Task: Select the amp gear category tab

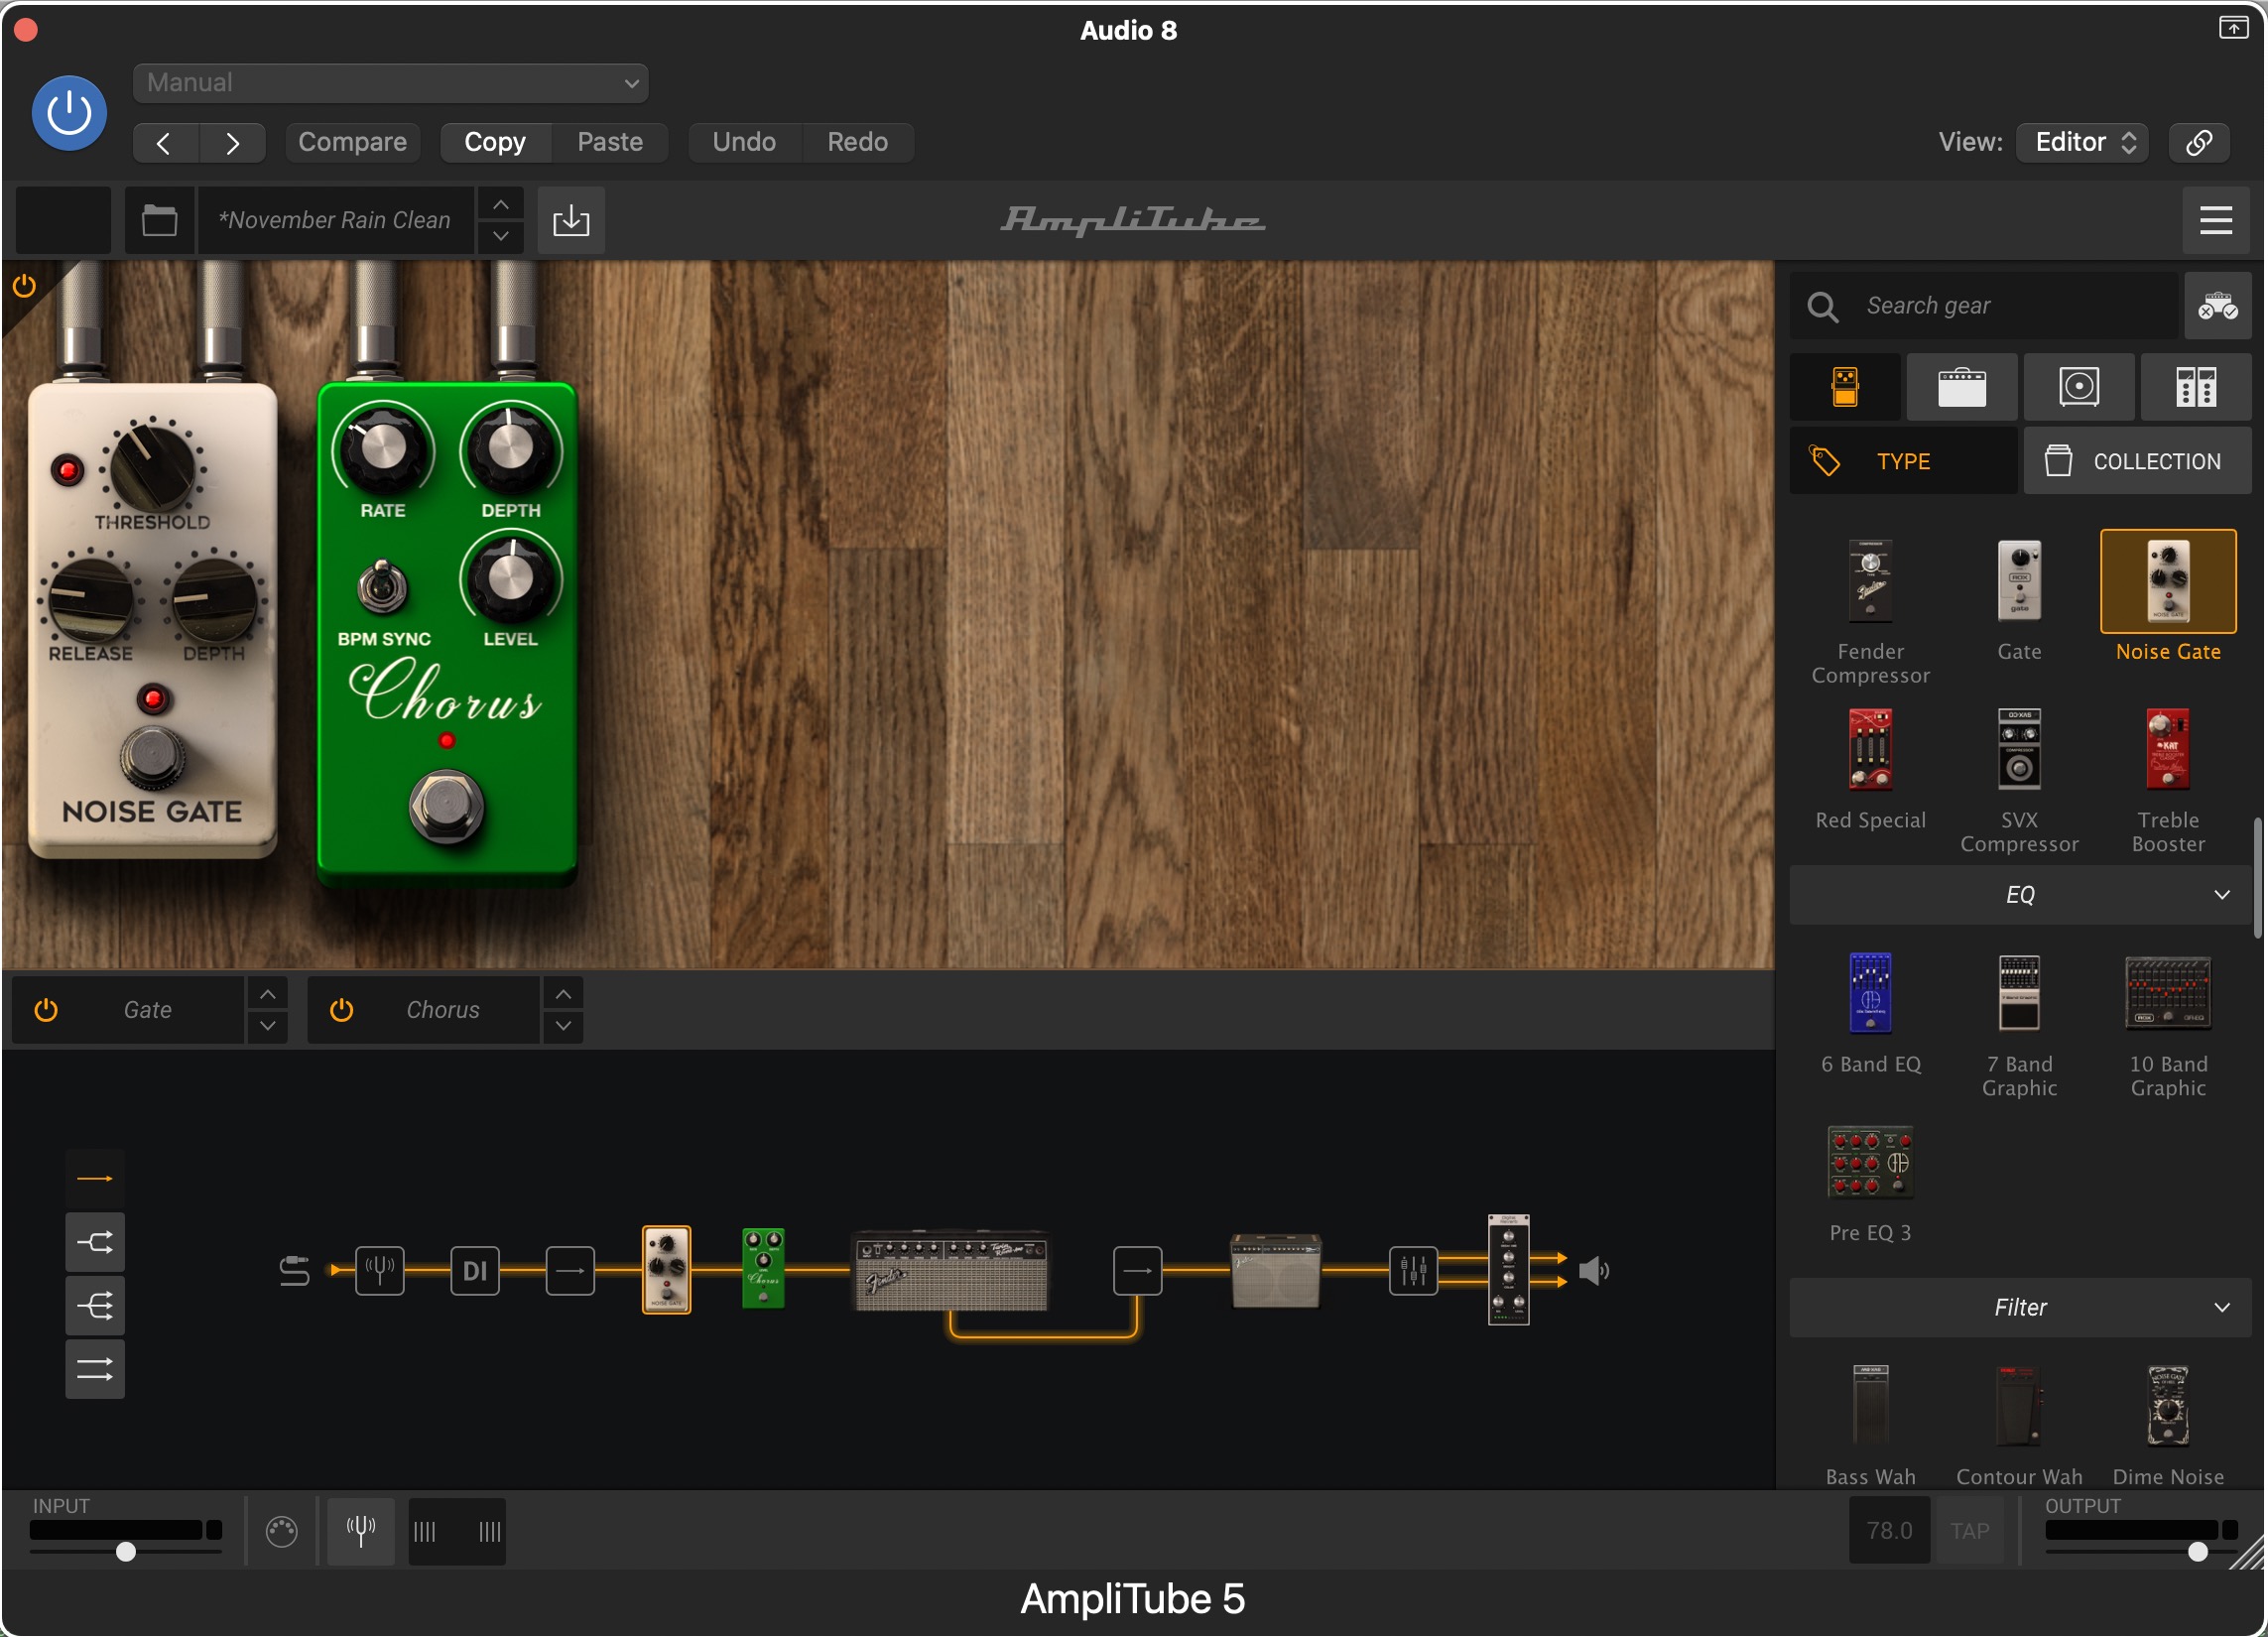Action: [x=1962, y=387]
